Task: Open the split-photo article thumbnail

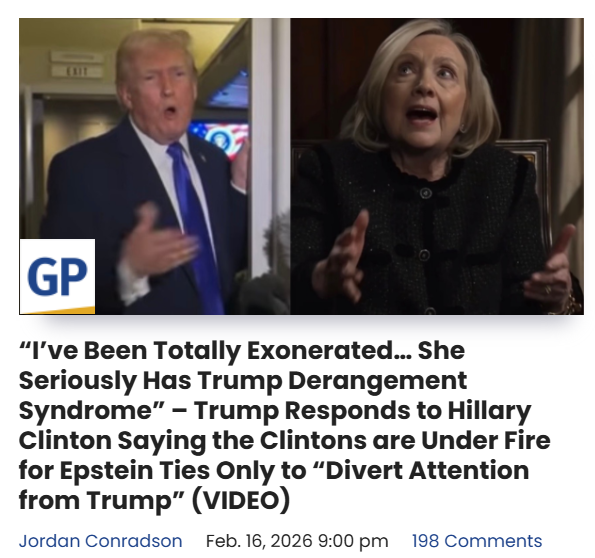Action: pyautogui.click(x=301, y=166)
